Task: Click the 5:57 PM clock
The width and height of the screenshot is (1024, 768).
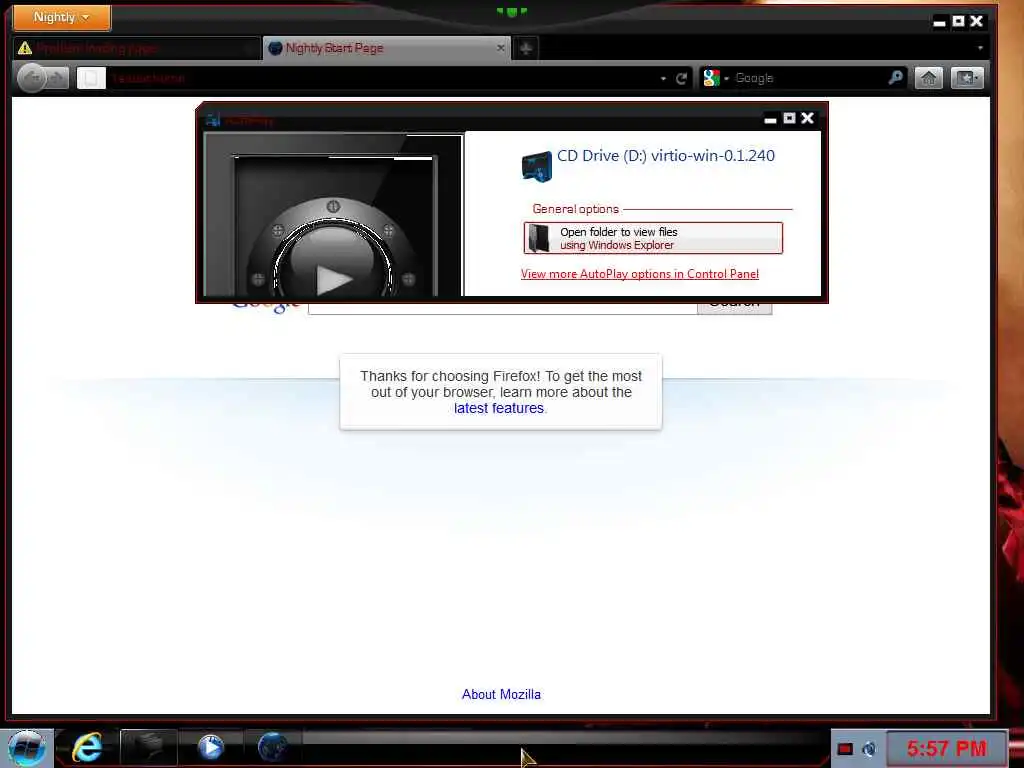Action: [x=946, y=748]
